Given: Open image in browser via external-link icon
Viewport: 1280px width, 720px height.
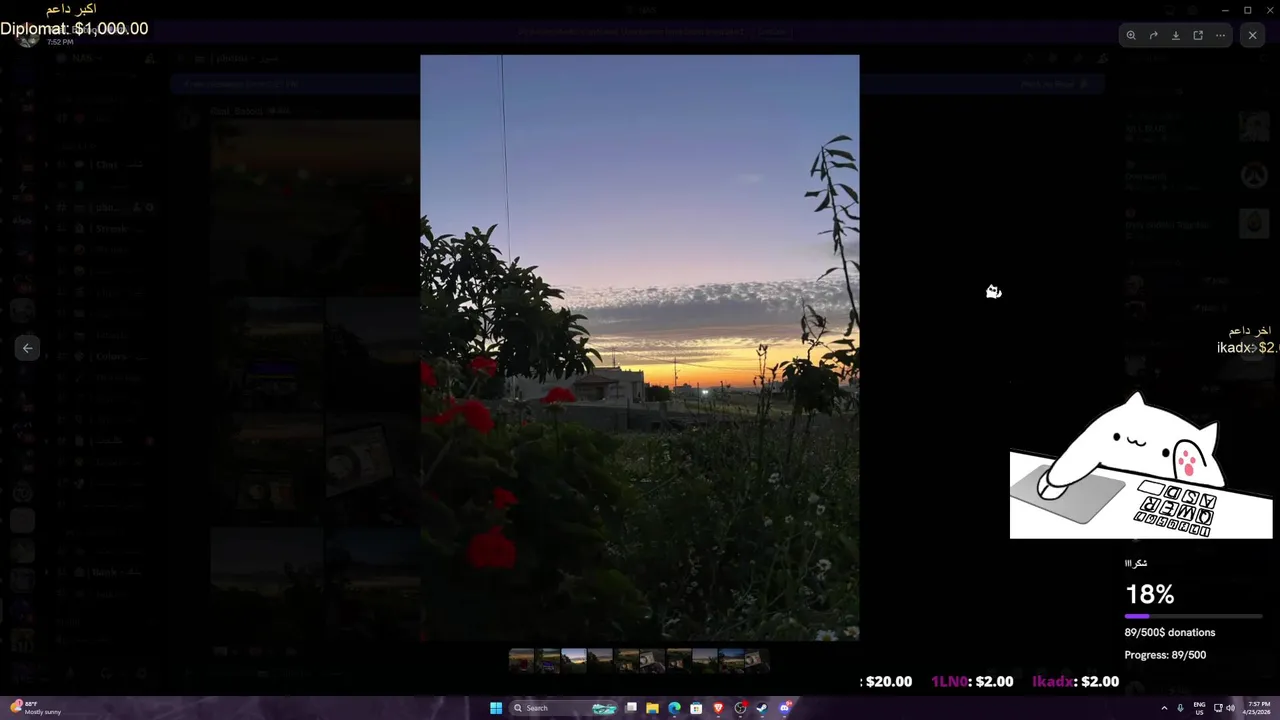Looking at the screenshot, I should tap(1198, 35).
